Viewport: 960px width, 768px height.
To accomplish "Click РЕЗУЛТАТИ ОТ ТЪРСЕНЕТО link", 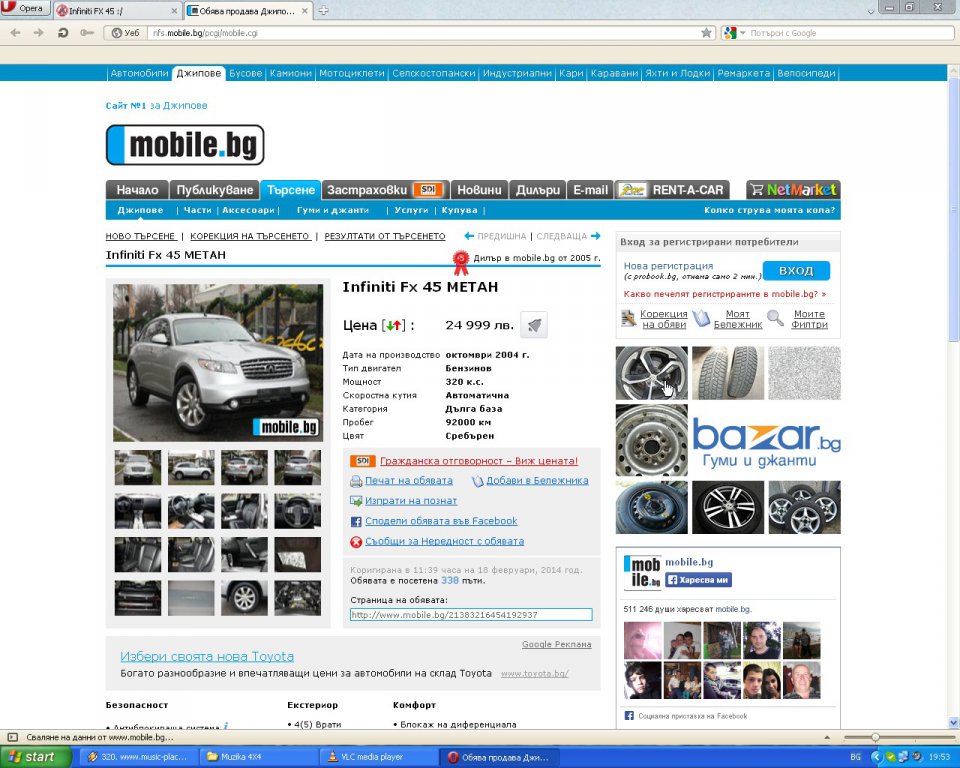I will (384, 236).
